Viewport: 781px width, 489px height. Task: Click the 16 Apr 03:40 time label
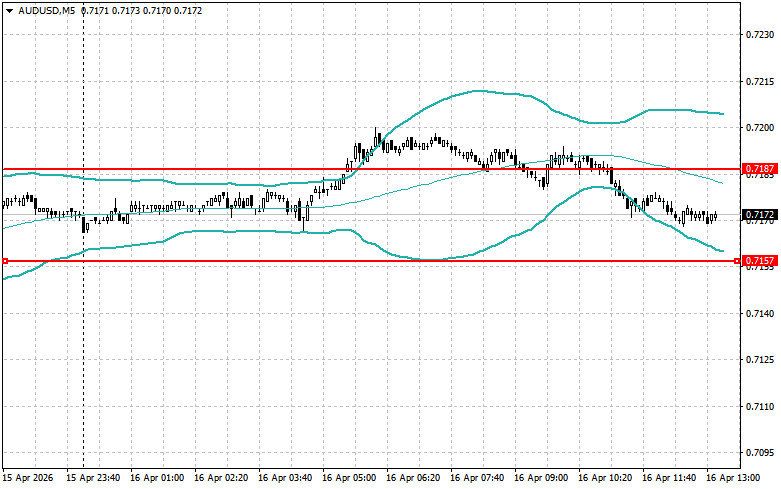tap(285, 478)
